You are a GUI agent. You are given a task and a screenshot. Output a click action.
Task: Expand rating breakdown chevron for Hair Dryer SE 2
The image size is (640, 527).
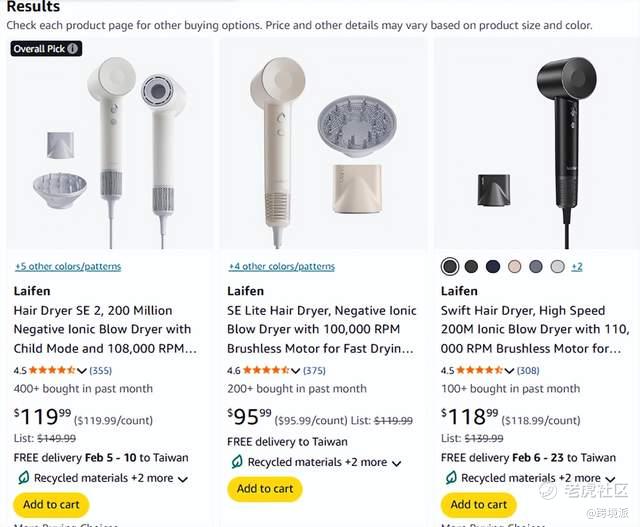[x=83, y=371]
